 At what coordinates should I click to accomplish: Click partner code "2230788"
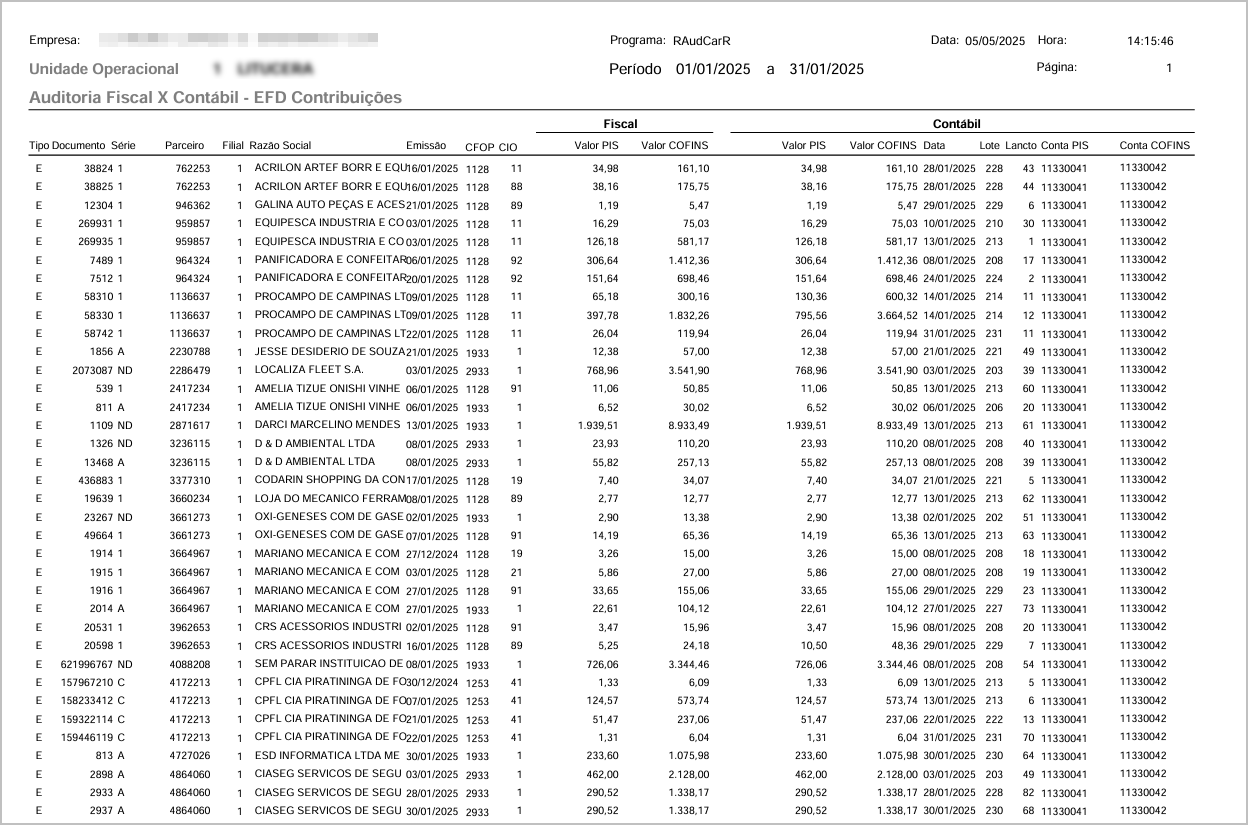(189, 352)
